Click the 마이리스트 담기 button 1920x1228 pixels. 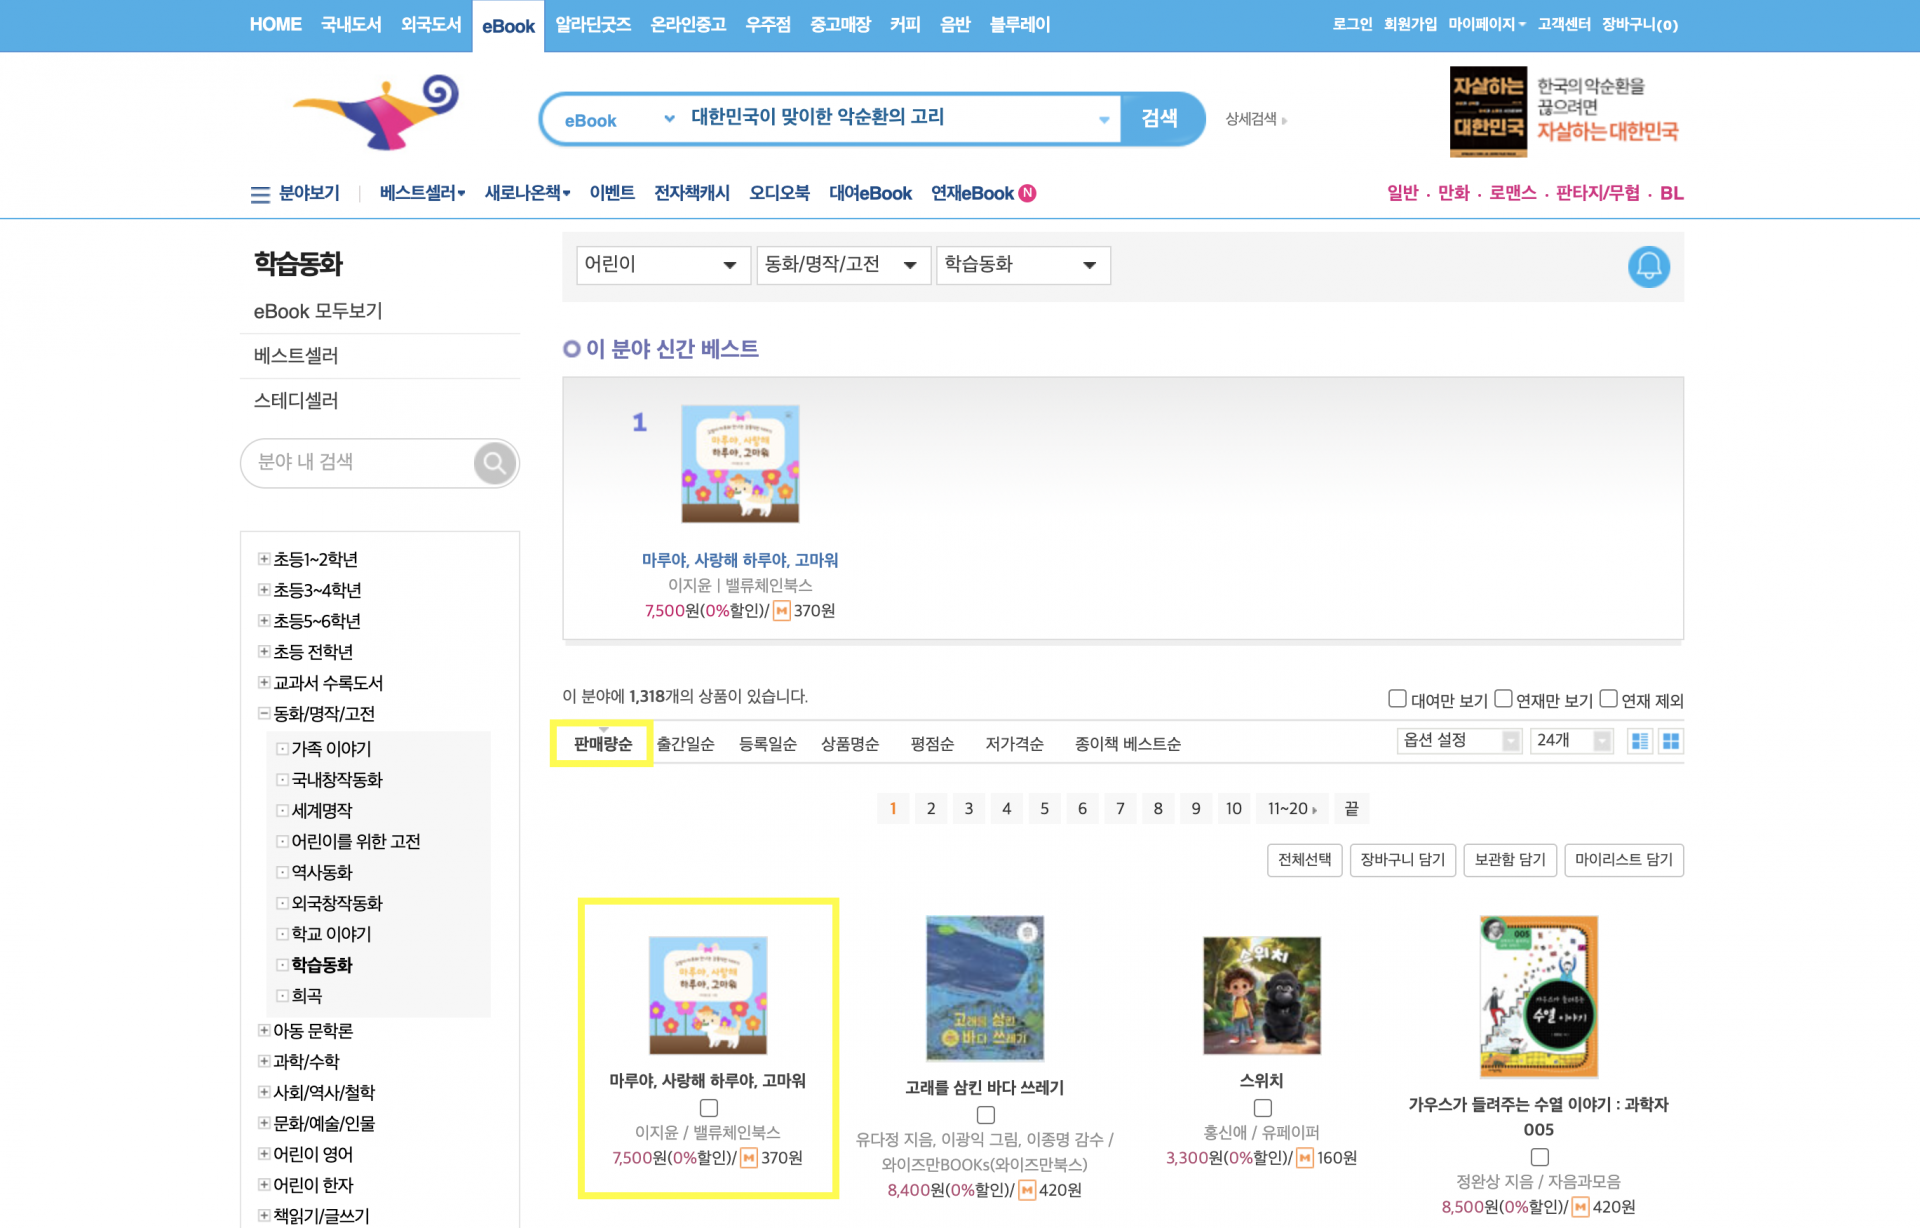point(1624,860)
